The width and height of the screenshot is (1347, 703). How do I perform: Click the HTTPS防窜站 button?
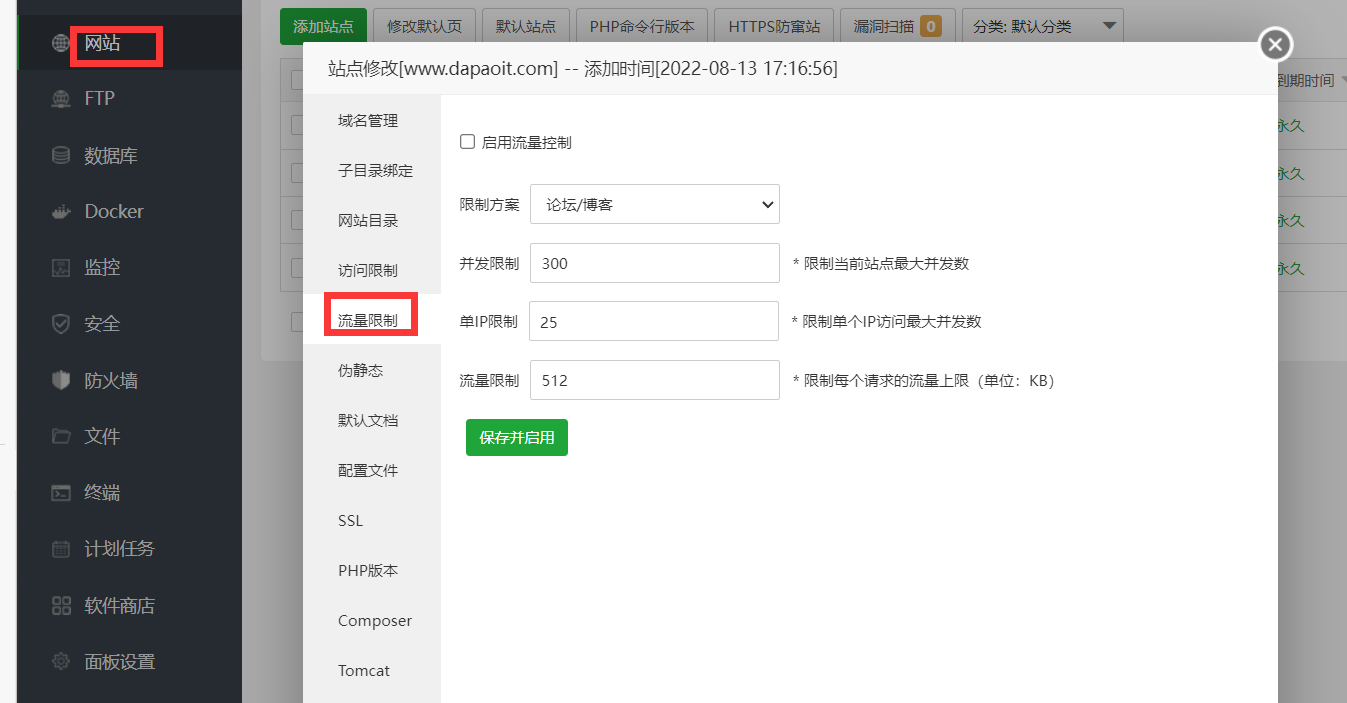(774, 26)
